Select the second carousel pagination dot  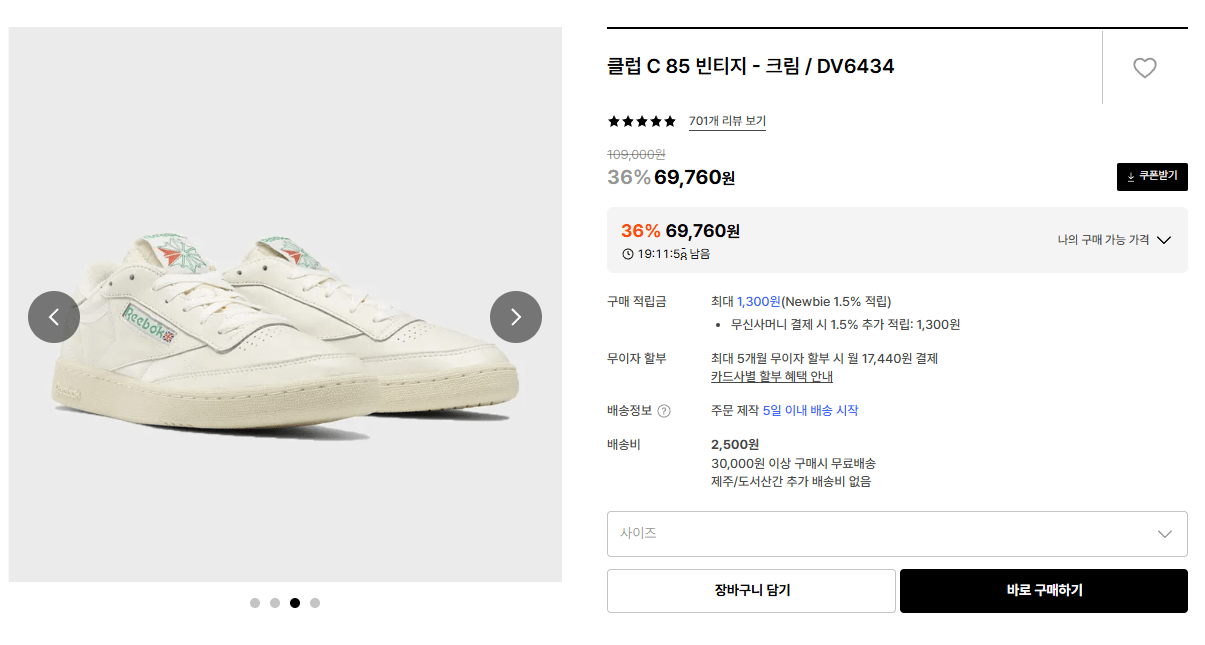pyautogui.click(x=274, y=603)
